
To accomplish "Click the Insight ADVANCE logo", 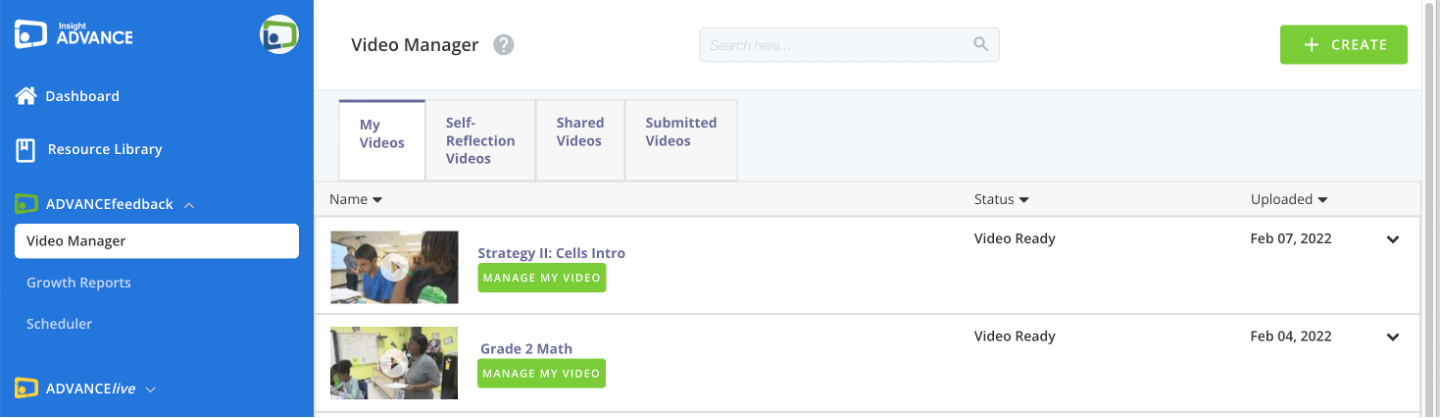I will (74, 34).
